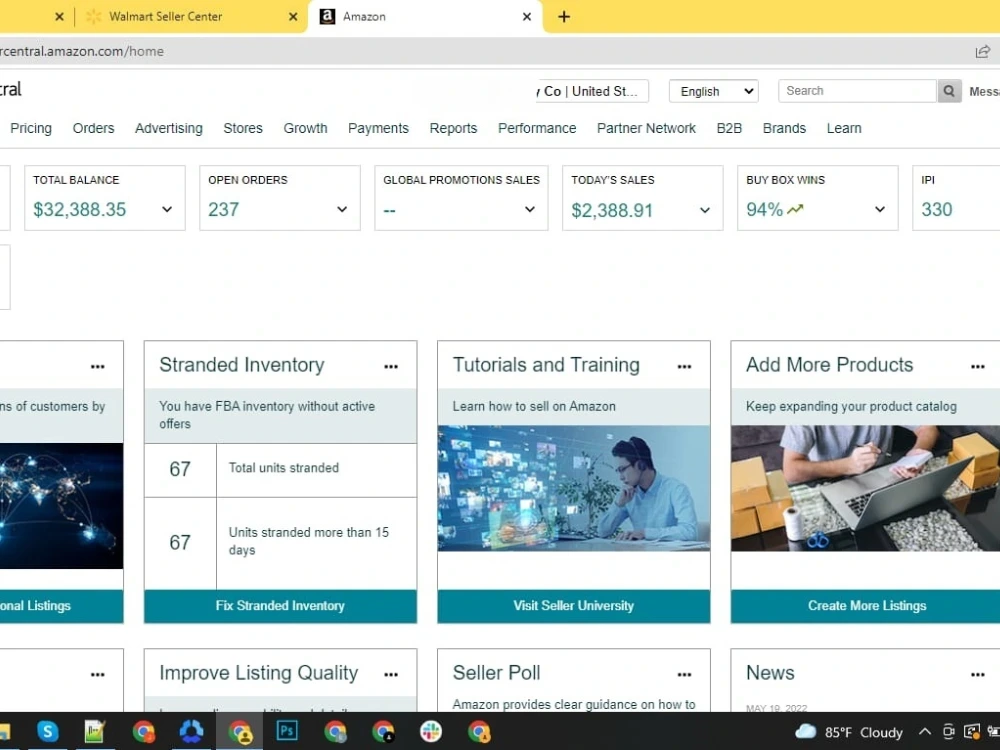This screenshot has width=1000, height=750.
Task: Open Seller Poll card options menu
Action: tap(684, 675)
